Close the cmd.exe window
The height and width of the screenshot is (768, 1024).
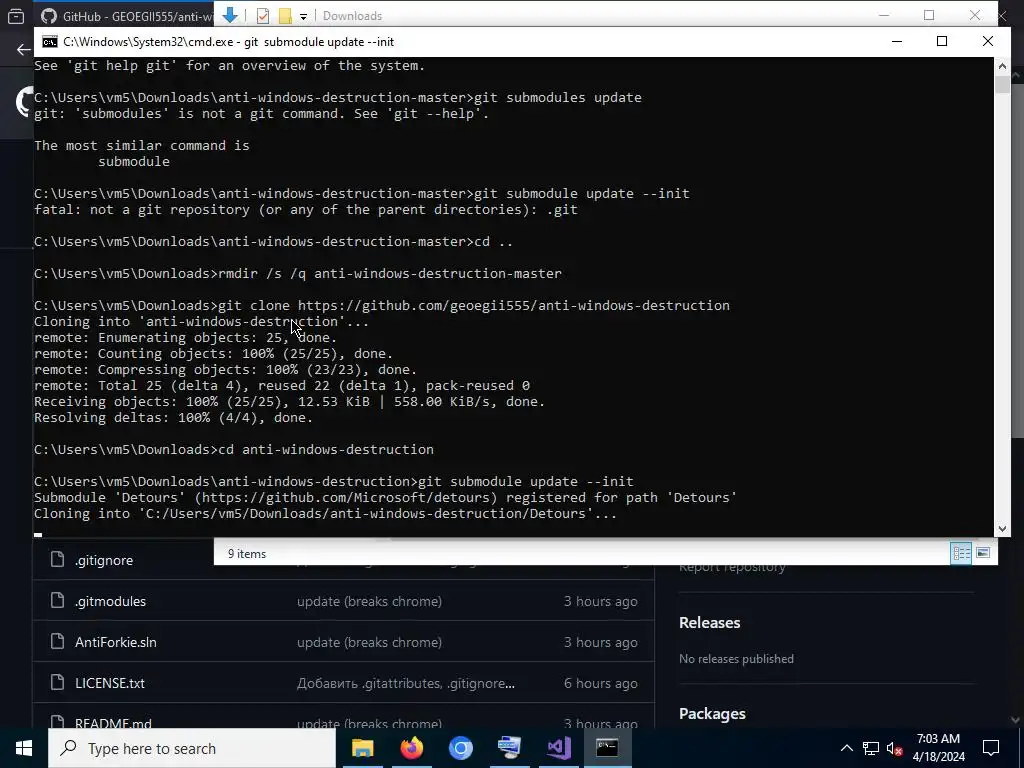point(987,41)
